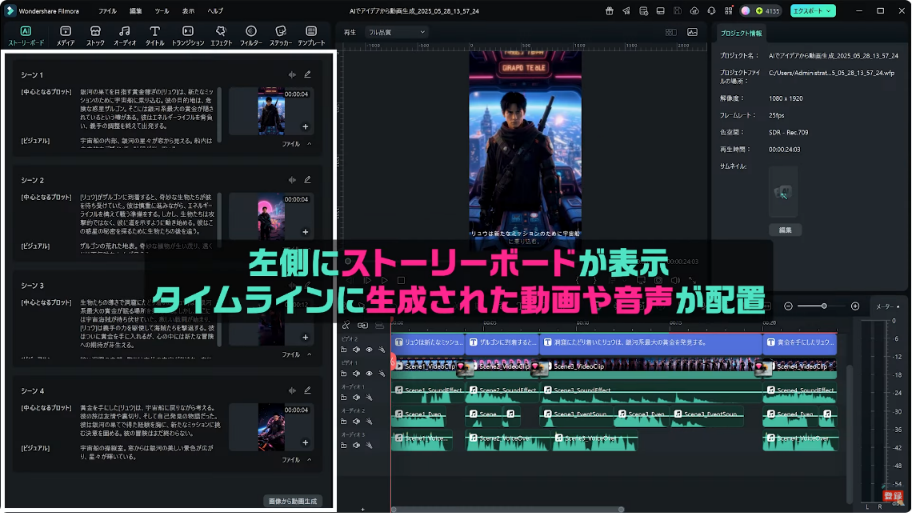Click the 画像から動画生成 button
Viewport: 912px width, 513px height.
coord(293,501)
